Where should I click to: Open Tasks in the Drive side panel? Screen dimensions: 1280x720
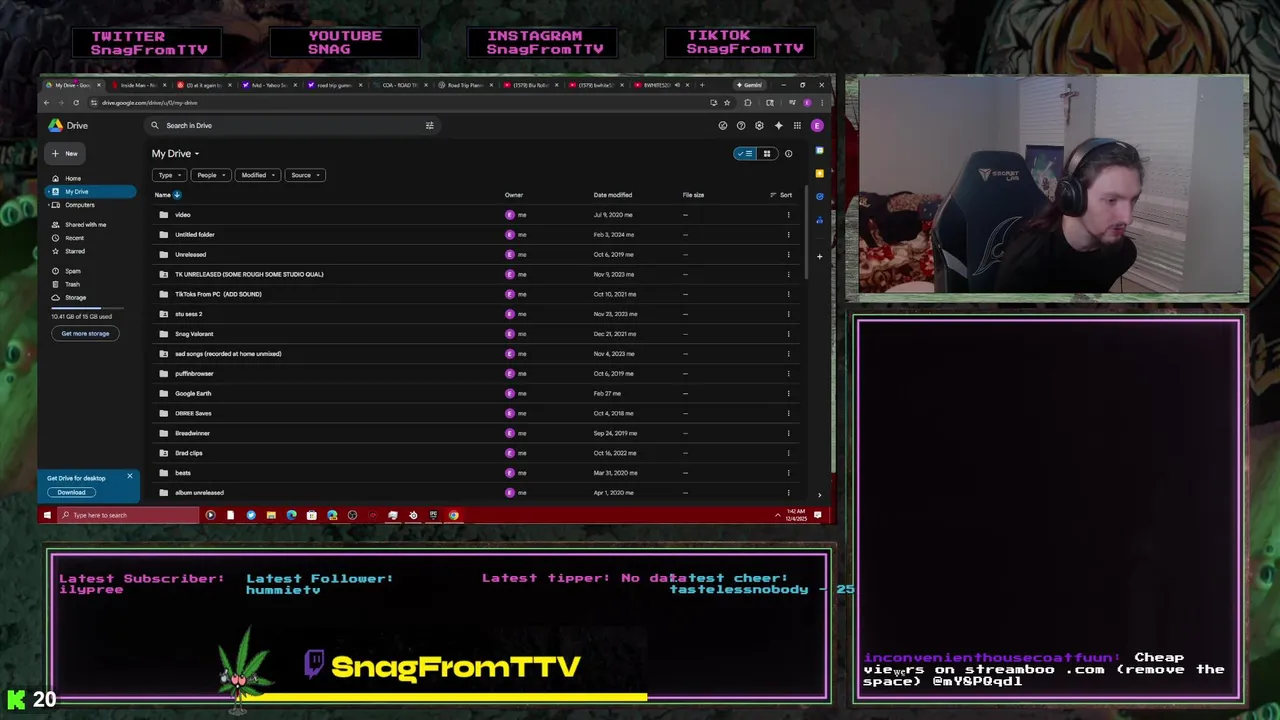tap(819, 196)
